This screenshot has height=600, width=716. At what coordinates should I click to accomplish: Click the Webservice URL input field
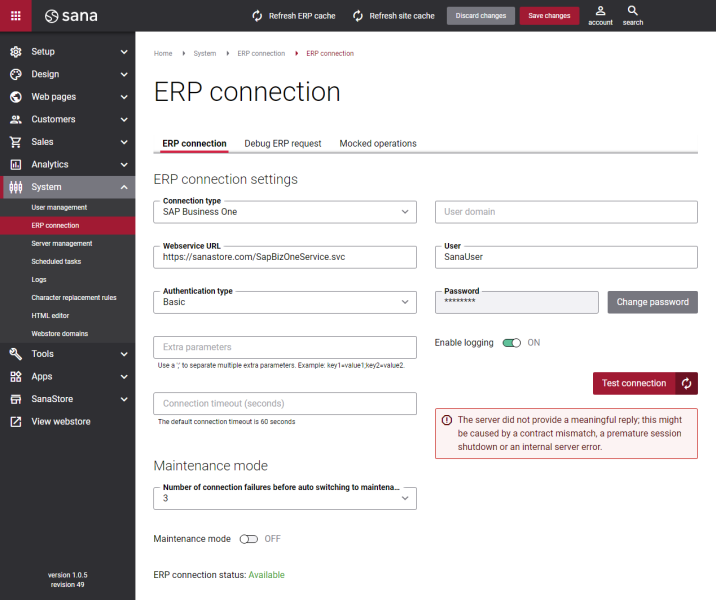pyautogui.click(x=285, y=257)
